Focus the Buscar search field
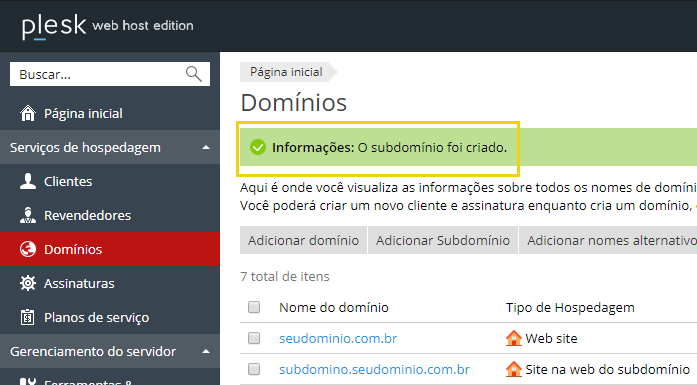The image size is (697, 385). tap(110, 74)
